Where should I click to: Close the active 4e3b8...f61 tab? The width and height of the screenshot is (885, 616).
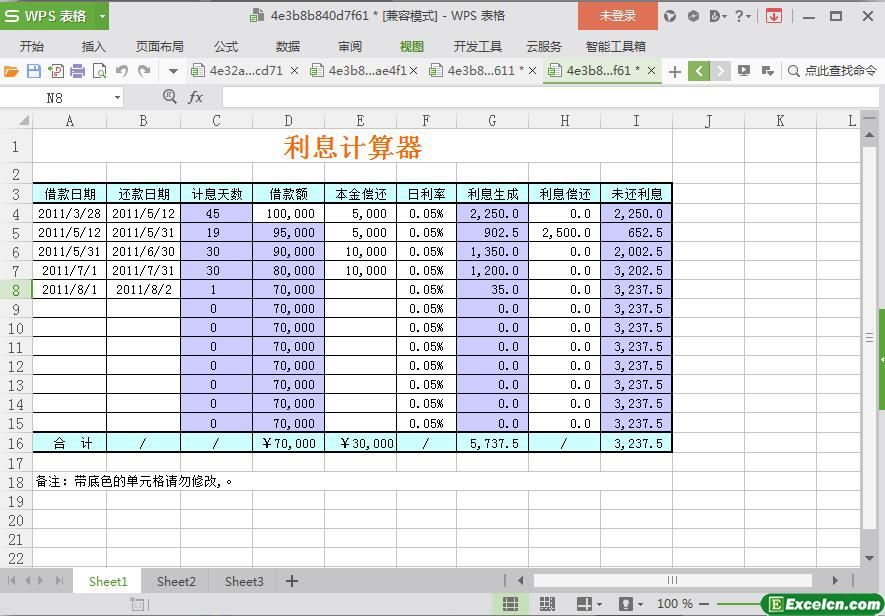[651, 71]
